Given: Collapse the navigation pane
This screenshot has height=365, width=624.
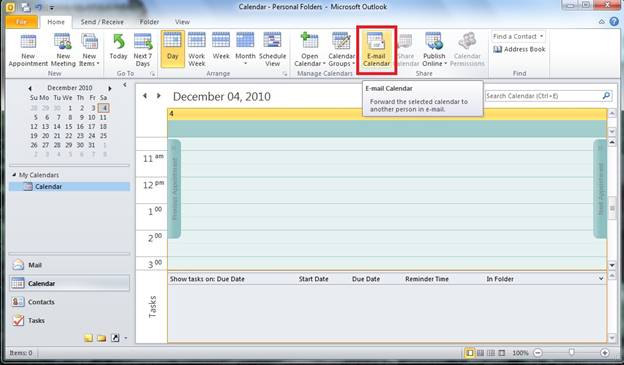Looking at the screenshot, I should point(125,85).
